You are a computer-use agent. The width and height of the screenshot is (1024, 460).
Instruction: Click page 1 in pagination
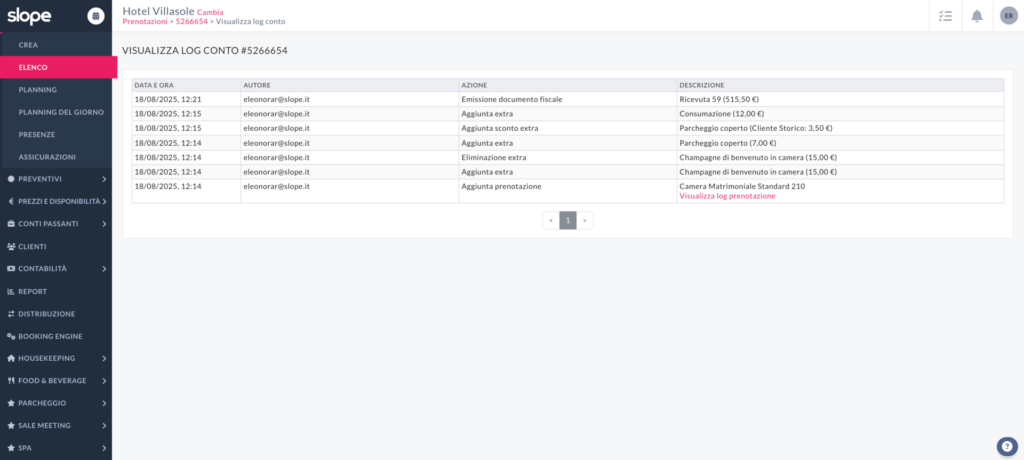(x=567, y=220)
